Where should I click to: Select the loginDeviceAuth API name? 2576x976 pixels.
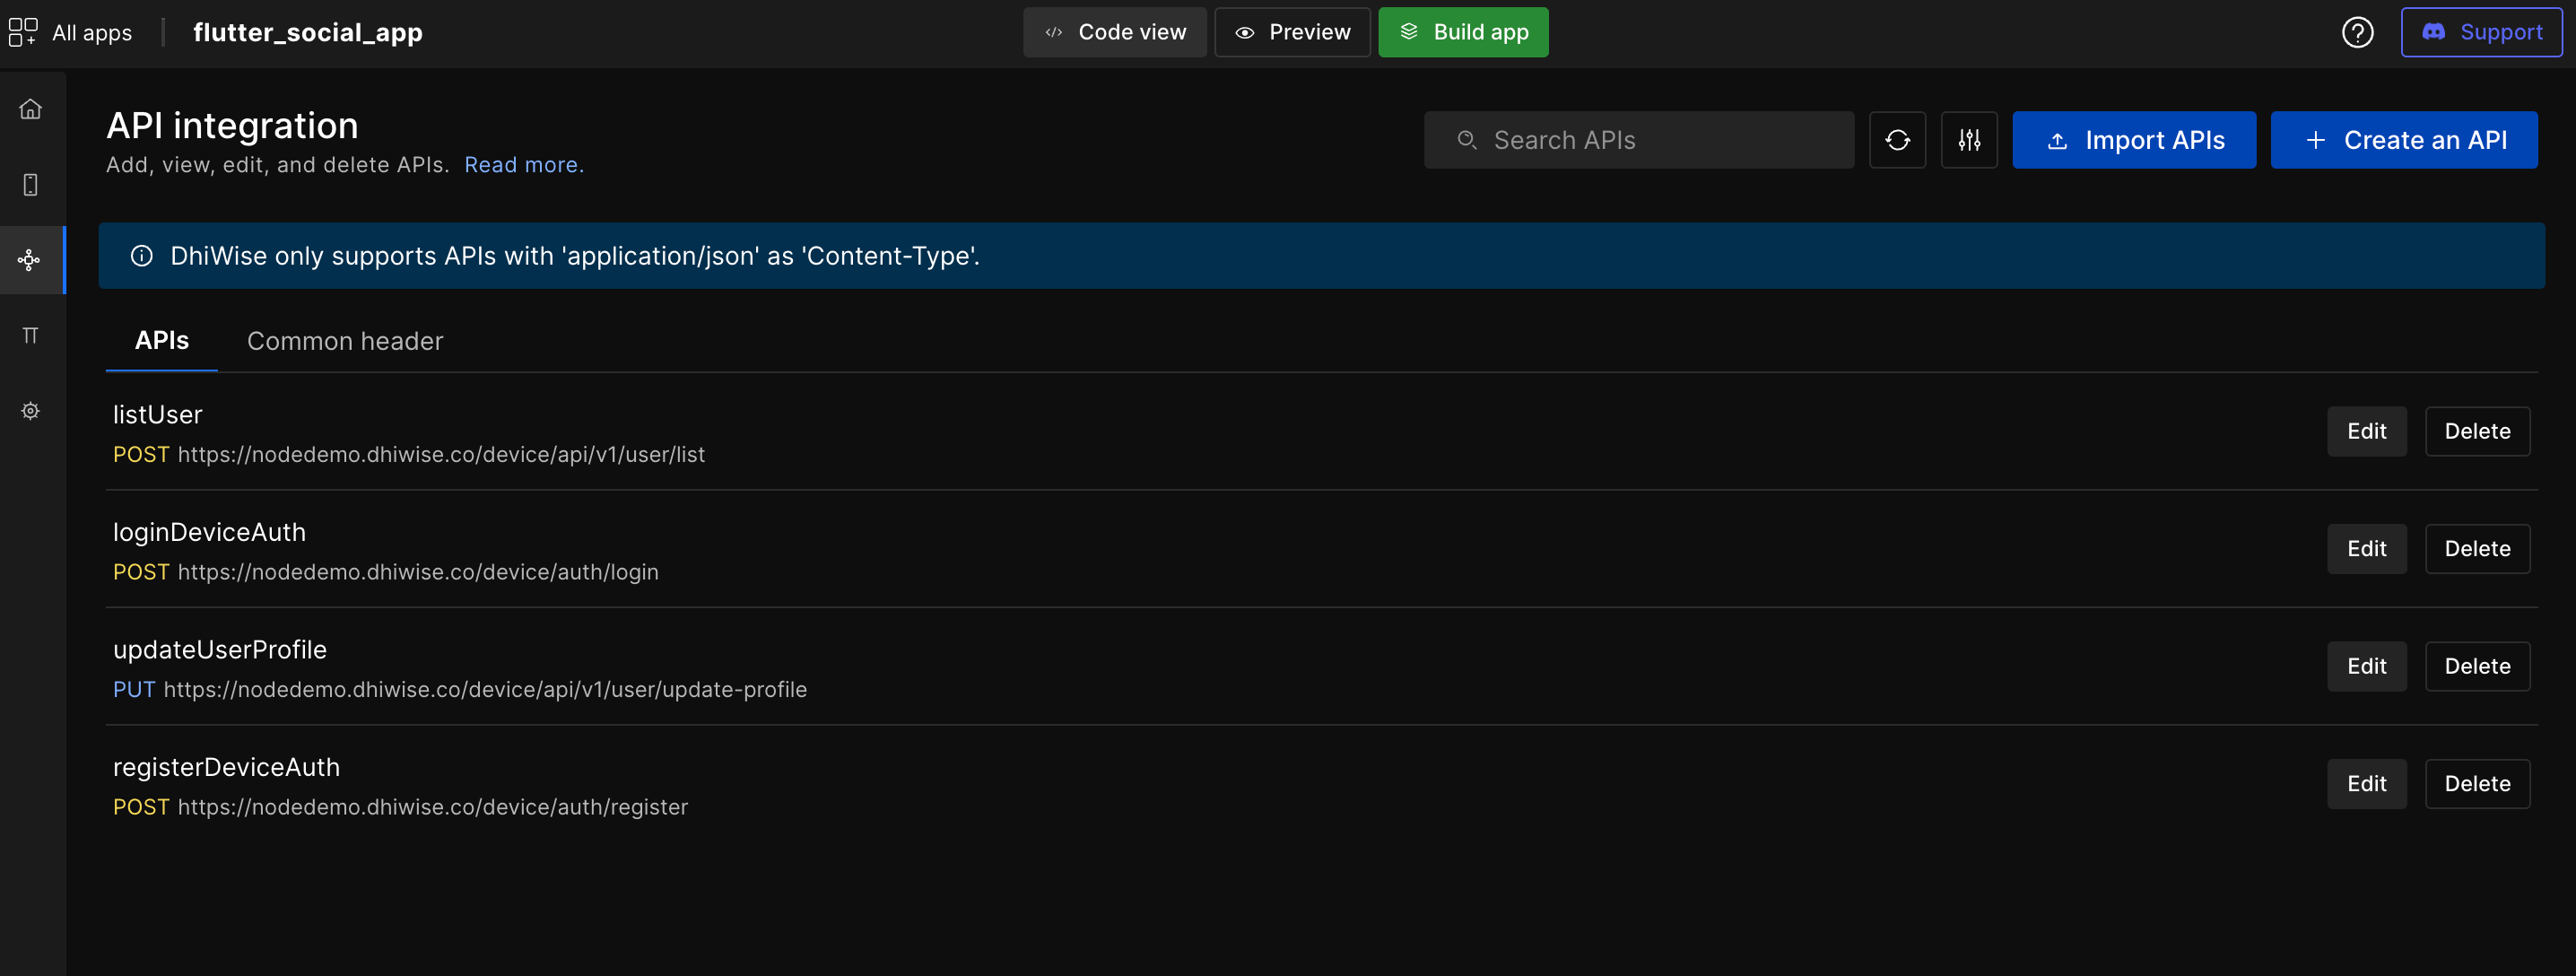(x=209, y=532)
